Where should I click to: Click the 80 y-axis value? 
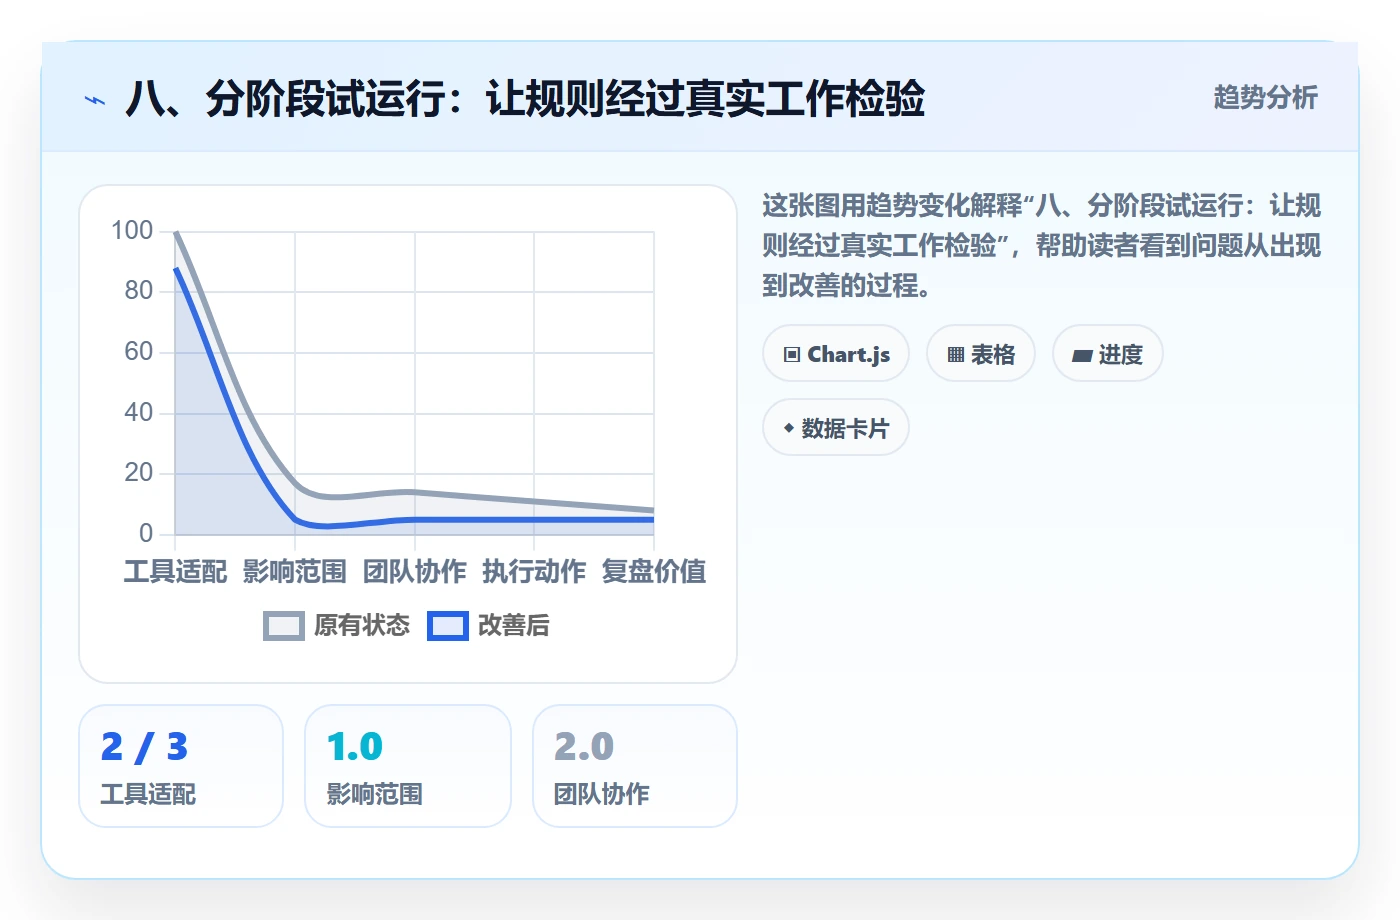(139, 291)
